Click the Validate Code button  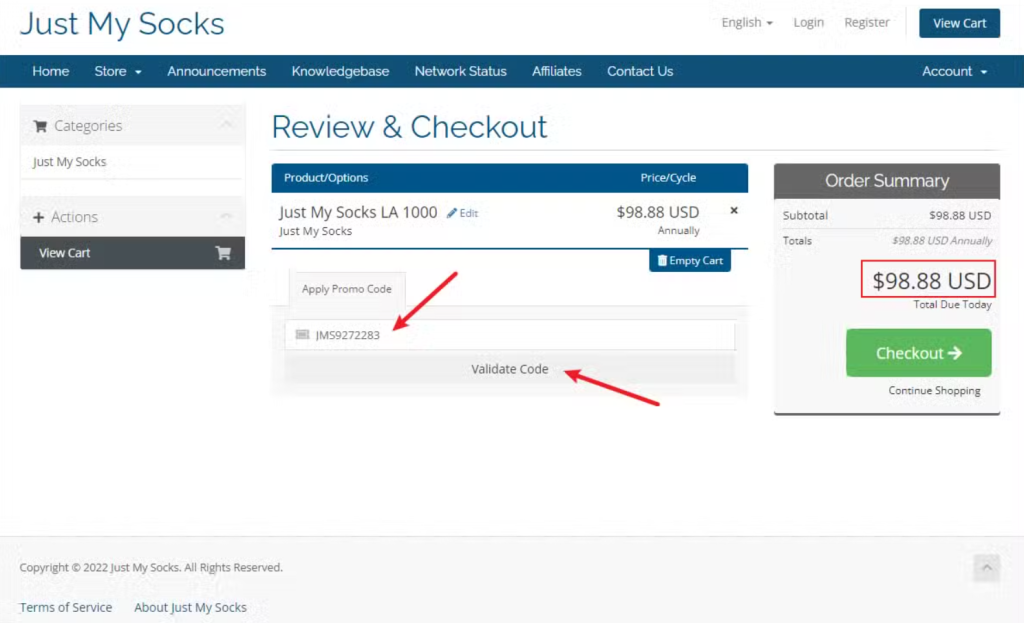510,369
